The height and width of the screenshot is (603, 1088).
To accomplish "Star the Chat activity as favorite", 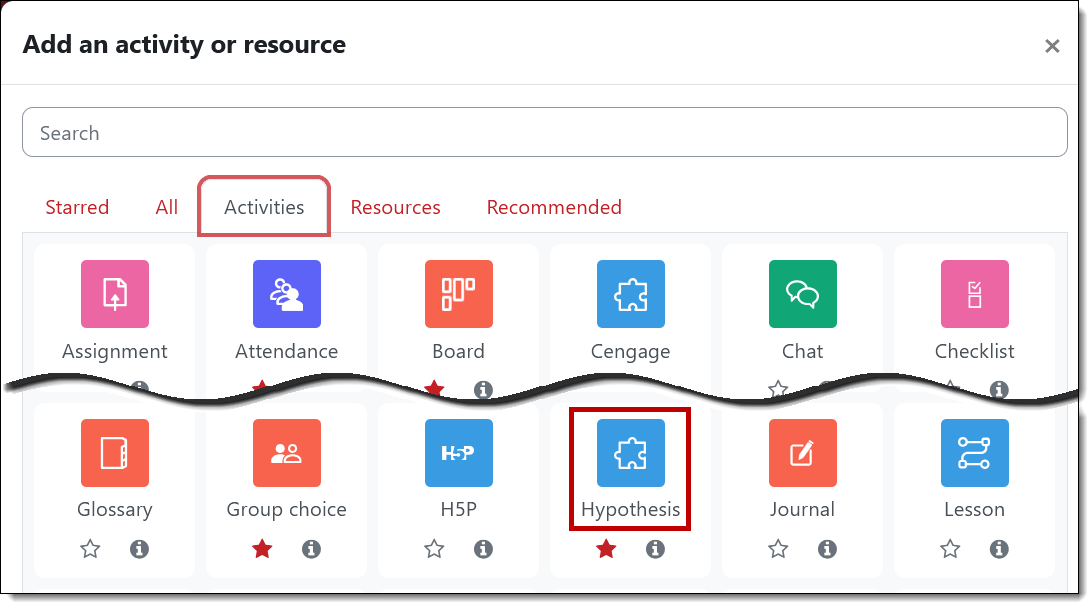I will (778, 390).
